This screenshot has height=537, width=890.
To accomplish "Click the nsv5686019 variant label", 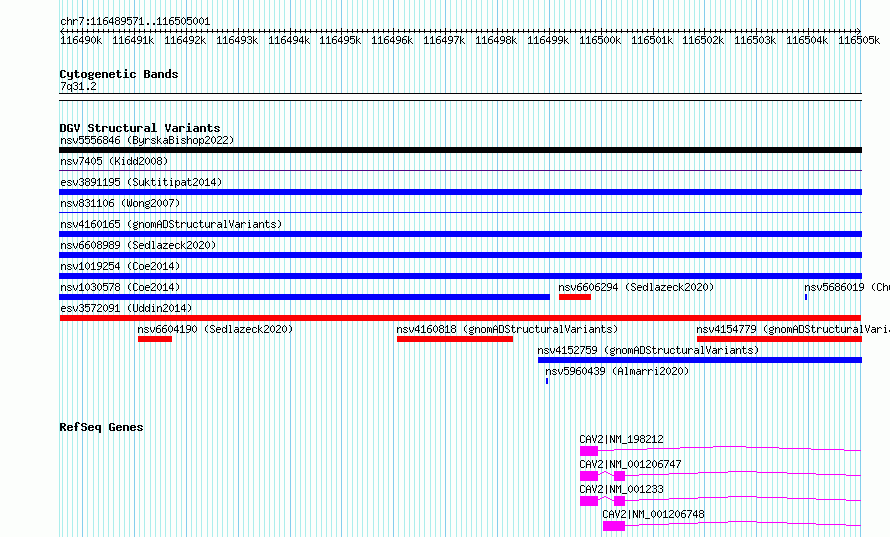I will pos(846,287).
